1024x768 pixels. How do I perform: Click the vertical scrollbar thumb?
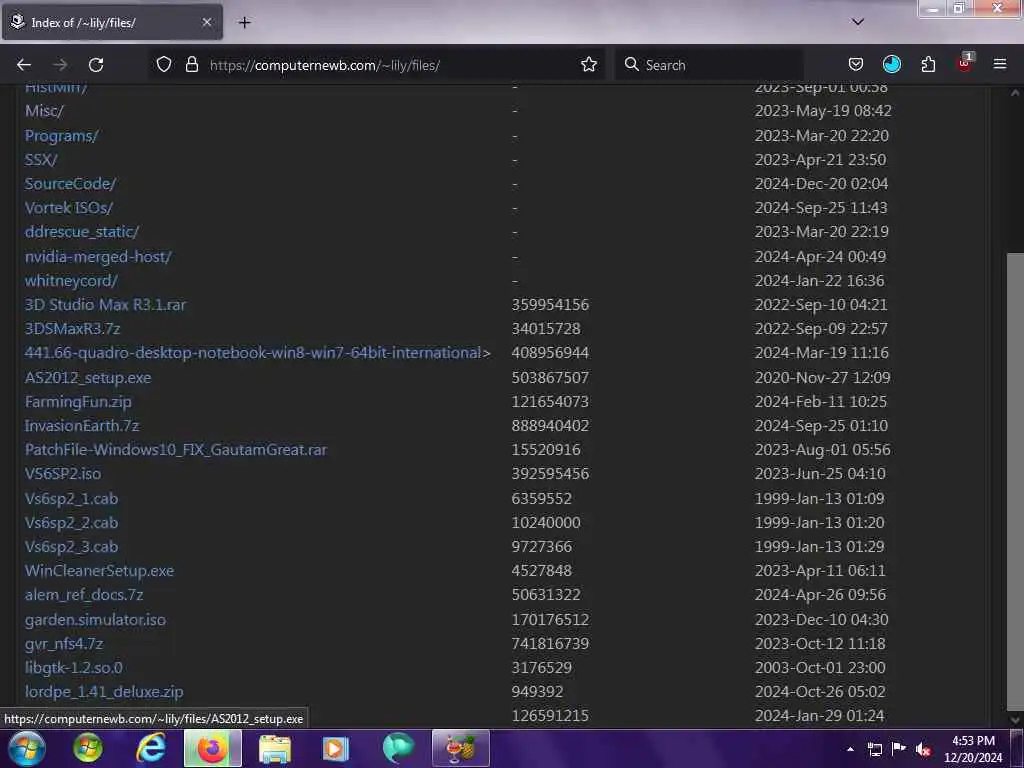1015,480
